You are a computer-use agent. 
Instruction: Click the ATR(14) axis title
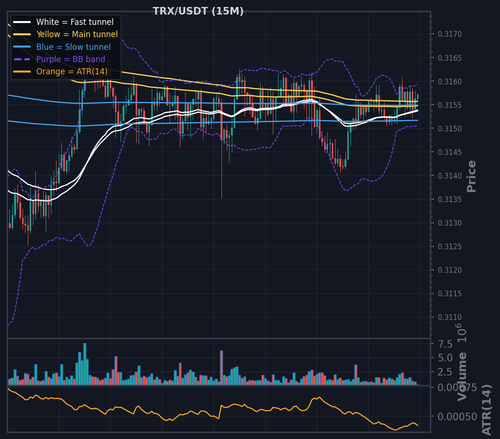click(487, 410)
